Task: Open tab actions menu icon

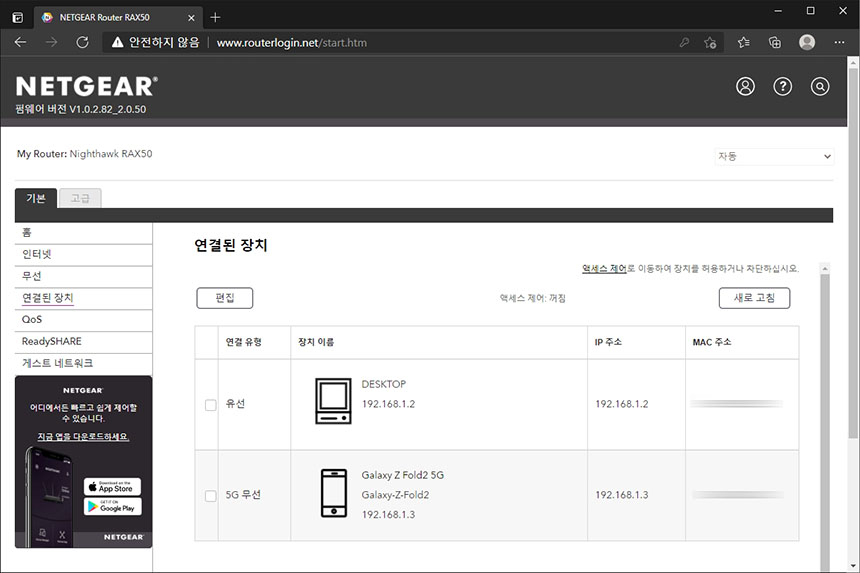Action: (18, 18)
